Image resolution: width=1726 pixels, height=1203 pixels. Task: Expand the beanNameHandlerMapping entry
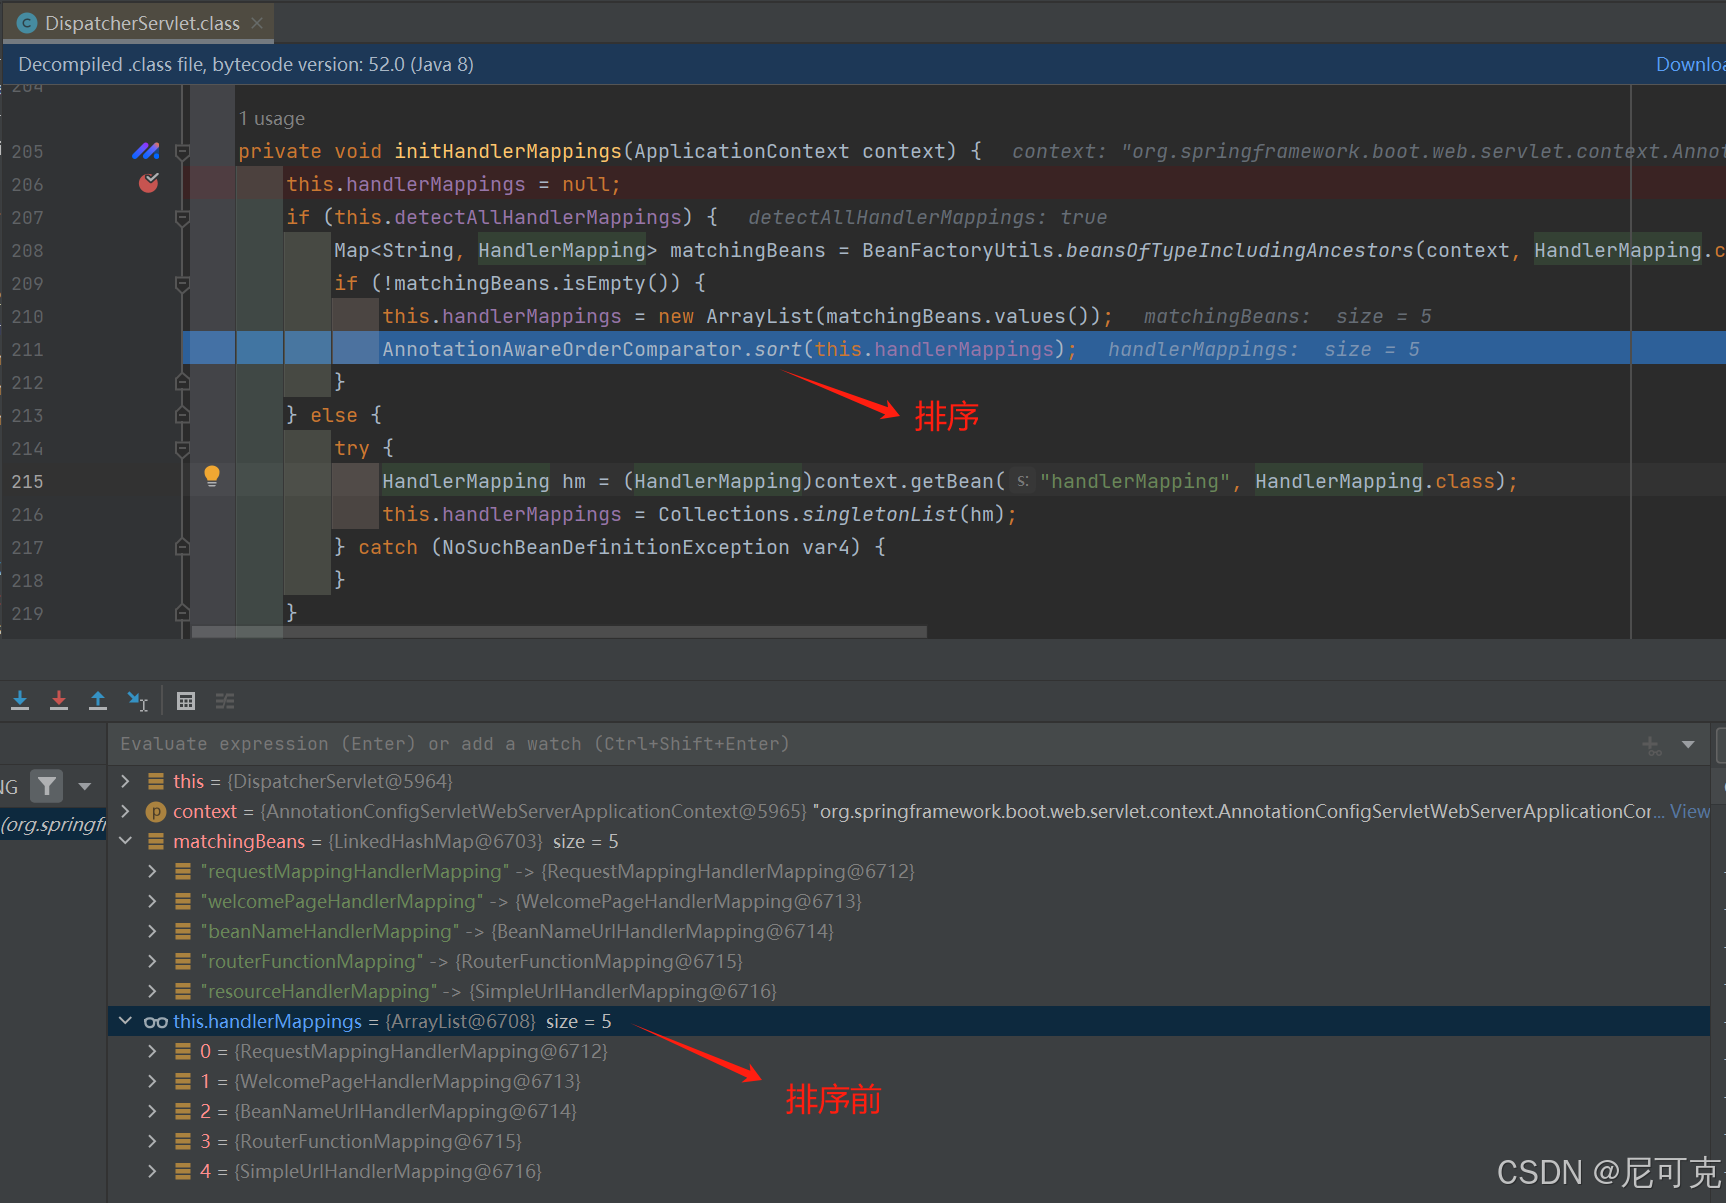(152, 931)
